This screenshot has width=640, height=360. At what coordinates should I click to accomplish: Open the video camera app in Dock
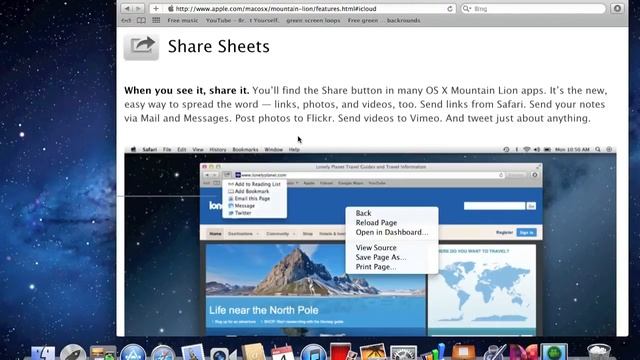click(x=223, y=353)
